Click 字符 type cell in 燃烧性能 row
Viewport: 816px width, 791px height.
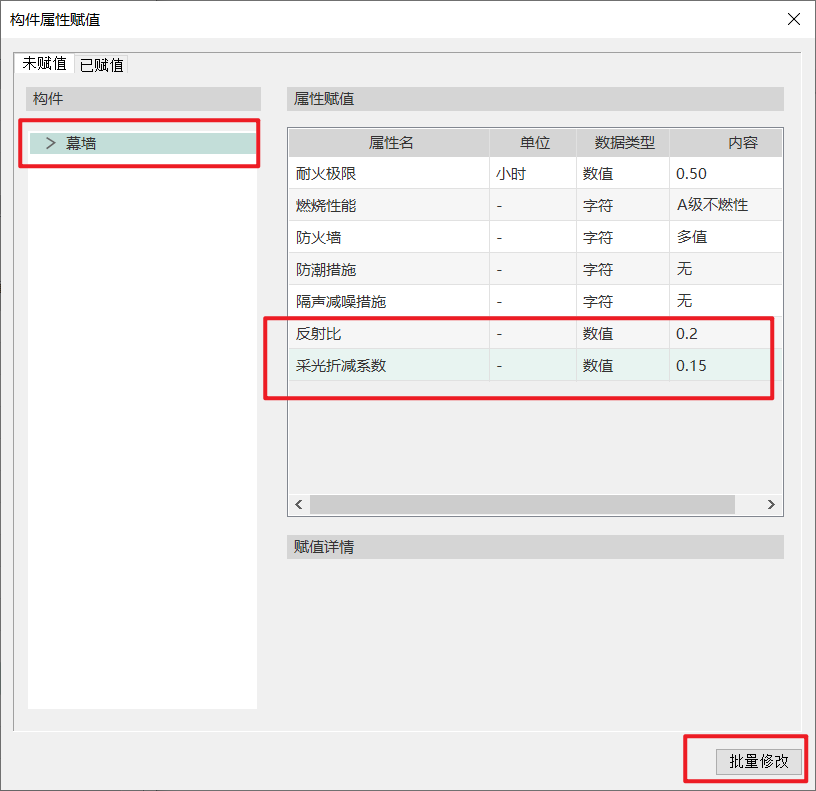point(623,205)
